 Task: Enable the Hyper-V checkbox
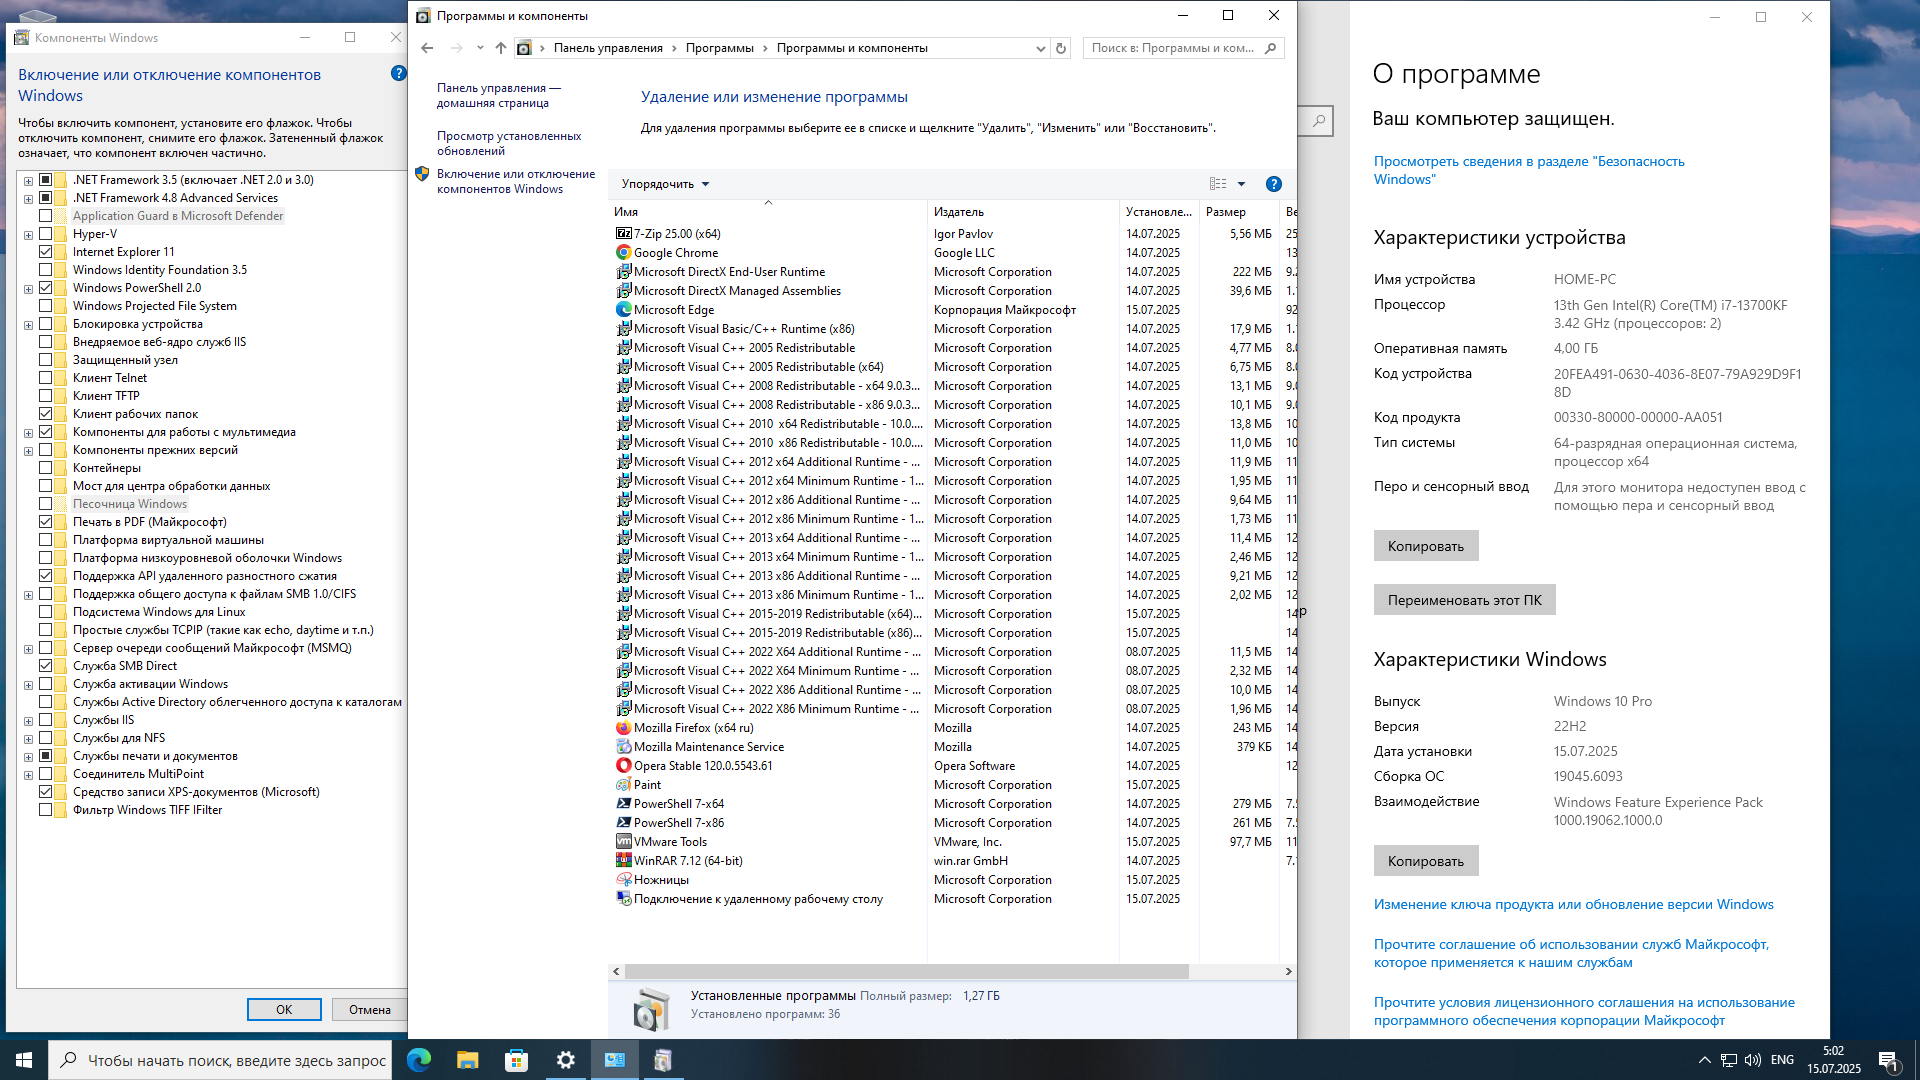pyautogui.click(x=46, y=234)
